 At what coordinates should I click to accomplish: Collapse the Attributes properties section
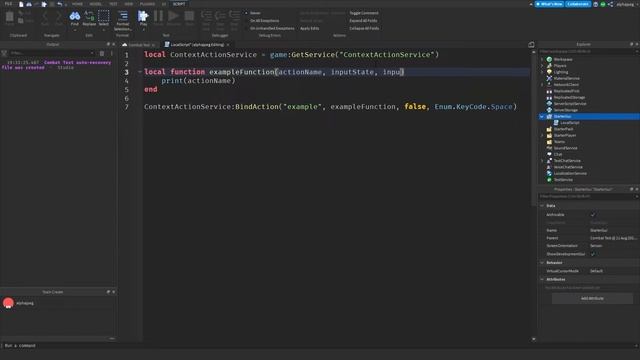[542, 280]
